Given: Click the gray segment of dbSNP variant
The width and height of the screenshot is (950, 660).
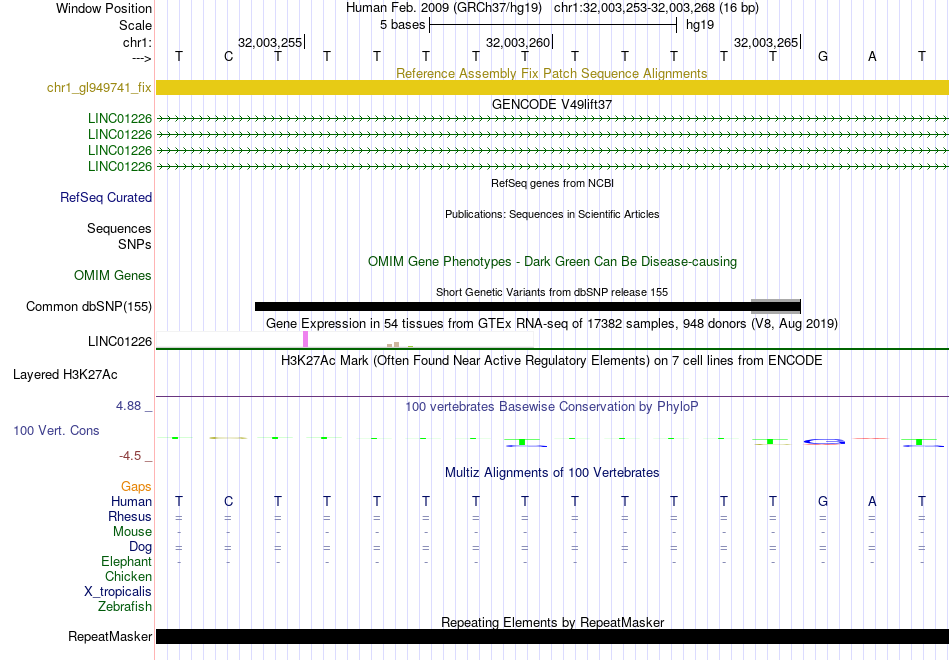Looking at the screenshot, I should 776,306.
